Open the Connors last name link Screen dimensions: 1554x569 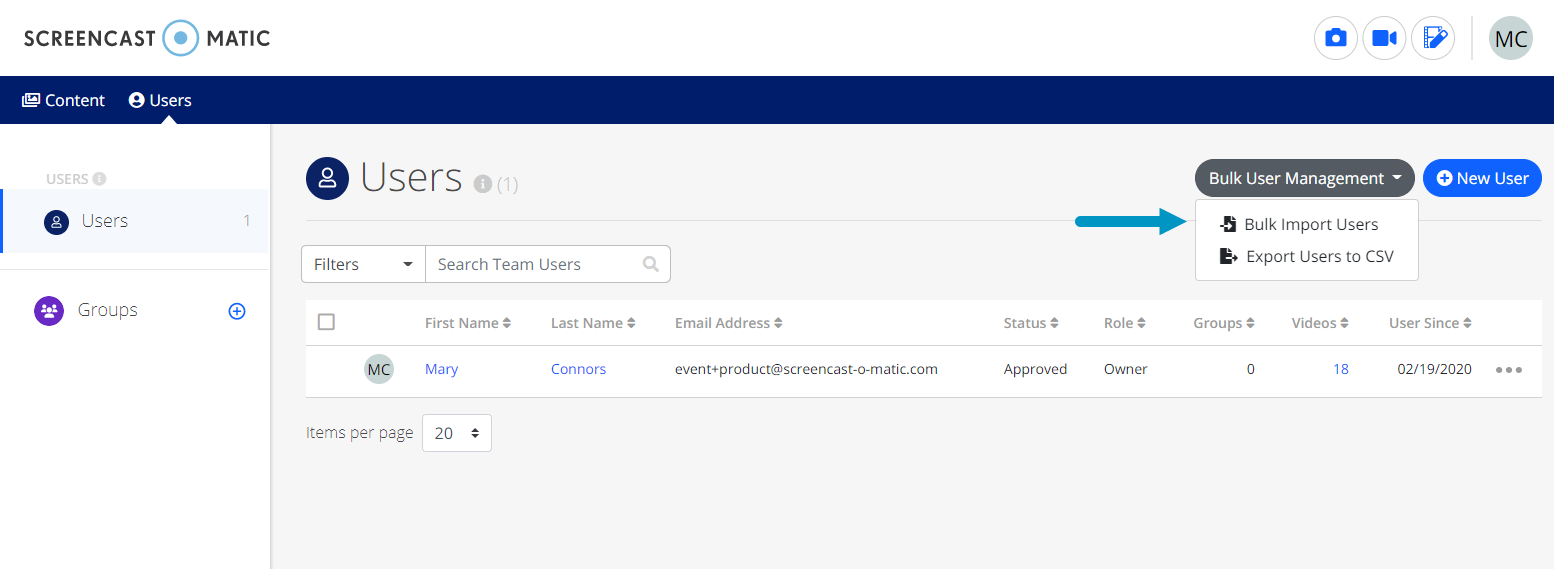[x=578, y=369]
